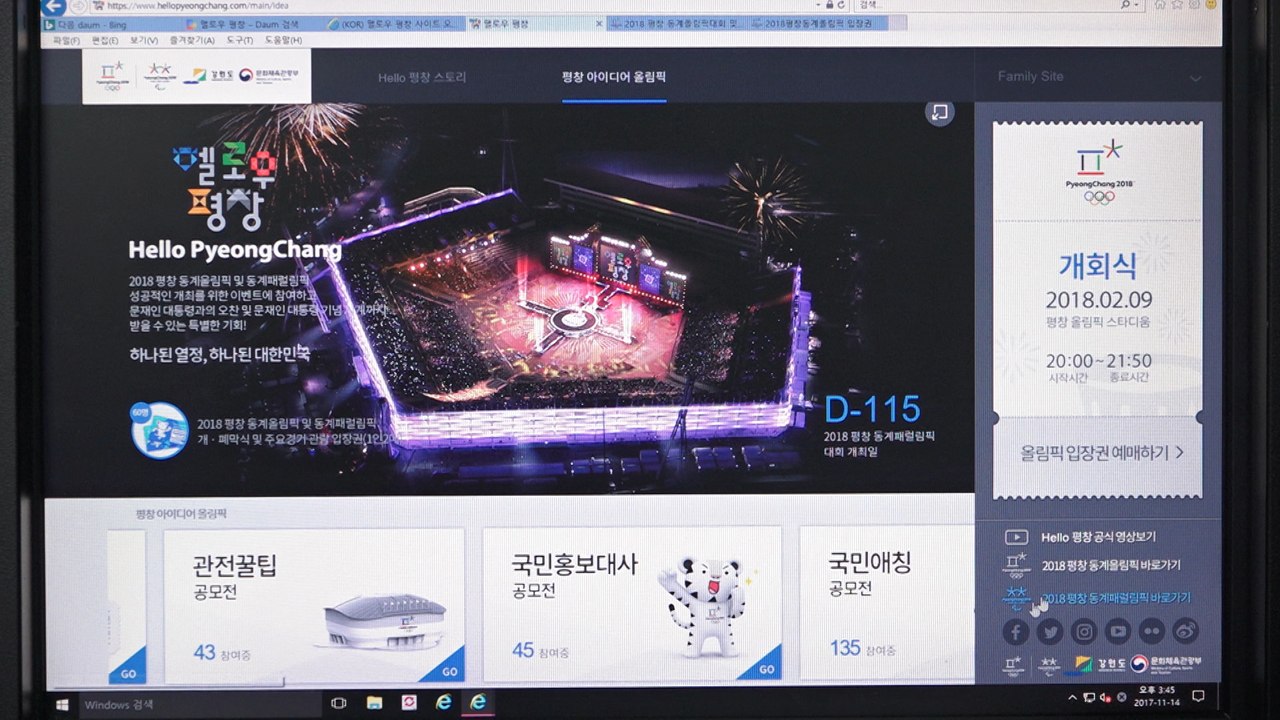The width and height of the screenshot is (1280, 720).
Task: Click the PyeongChang 2018 emblem on the ticket card
Action: (x=1098, y=170)
